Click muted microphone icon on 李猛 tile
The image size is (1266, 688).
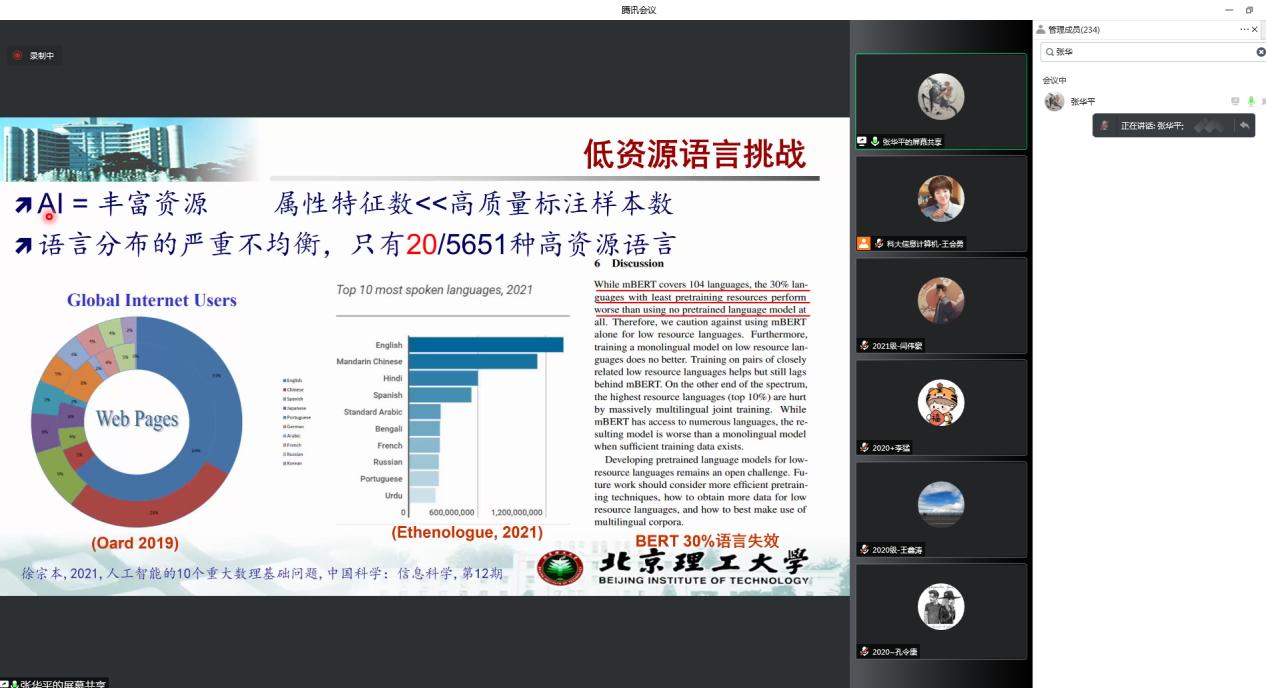864,447
